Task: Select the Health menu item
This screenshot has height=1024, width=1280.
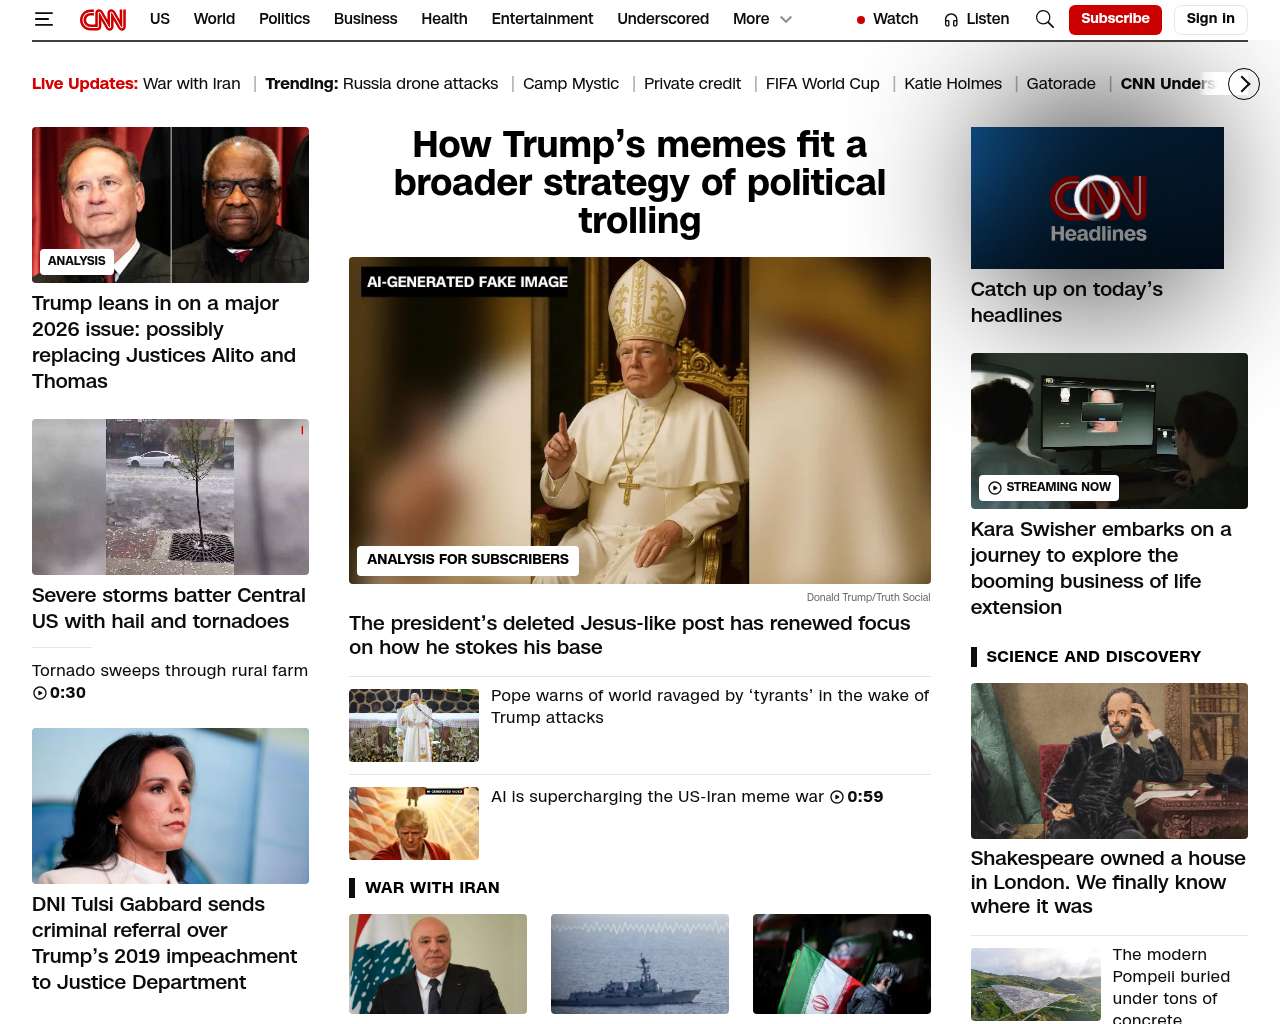Action: (444, 19)
